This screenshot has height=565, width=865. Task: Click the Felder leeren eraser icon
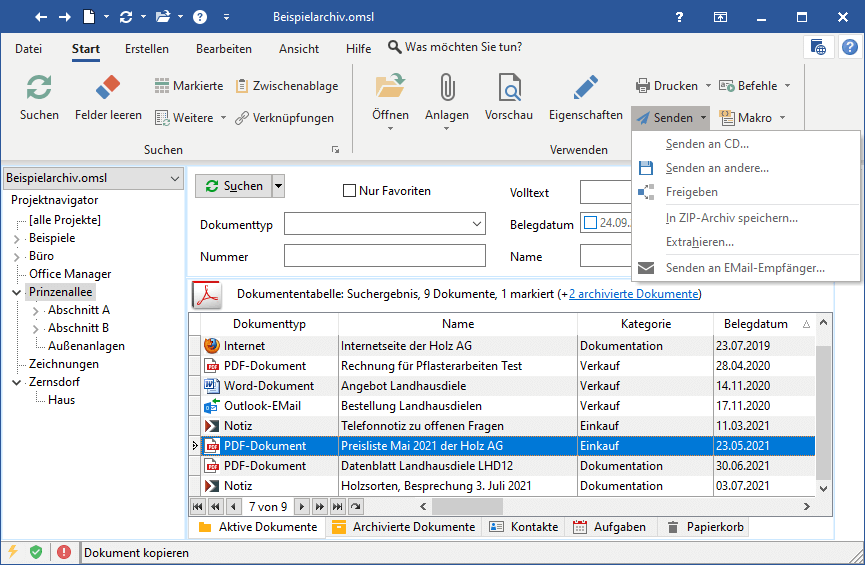[x=108, y=88]
